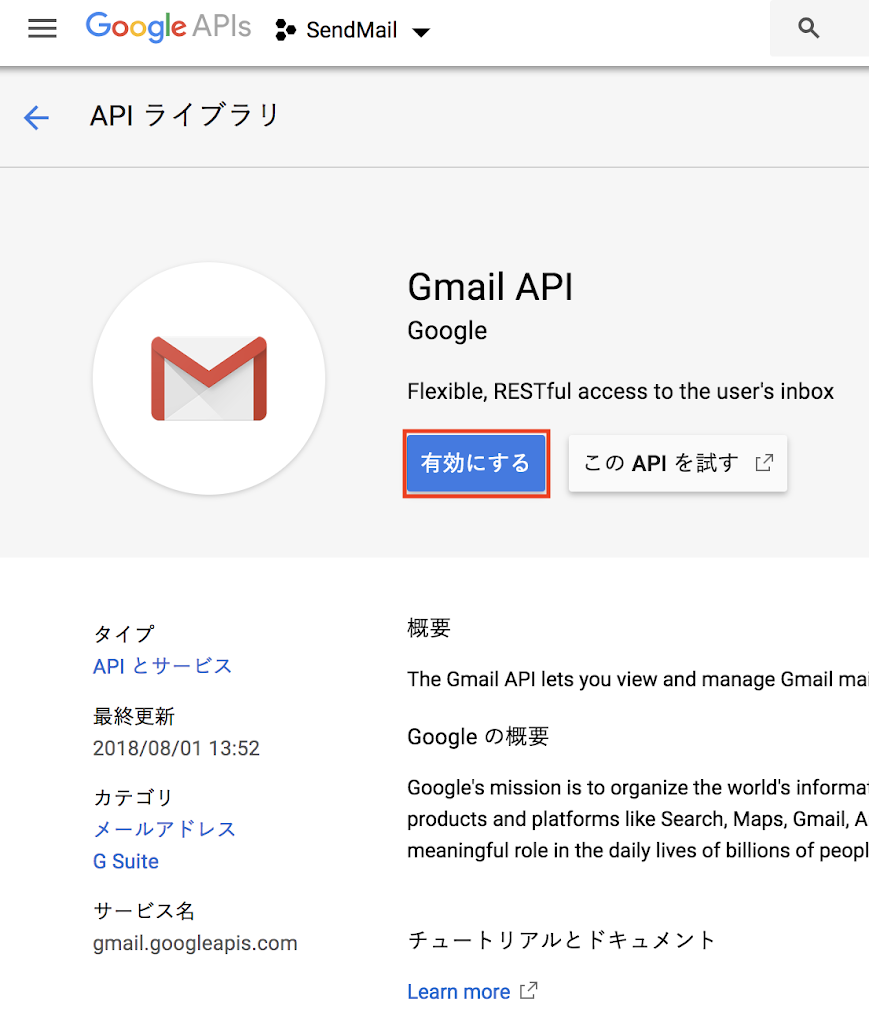Click the 概要 section heading
Viewport: 869px width, 1024px height.
click(x=429, y=628)
